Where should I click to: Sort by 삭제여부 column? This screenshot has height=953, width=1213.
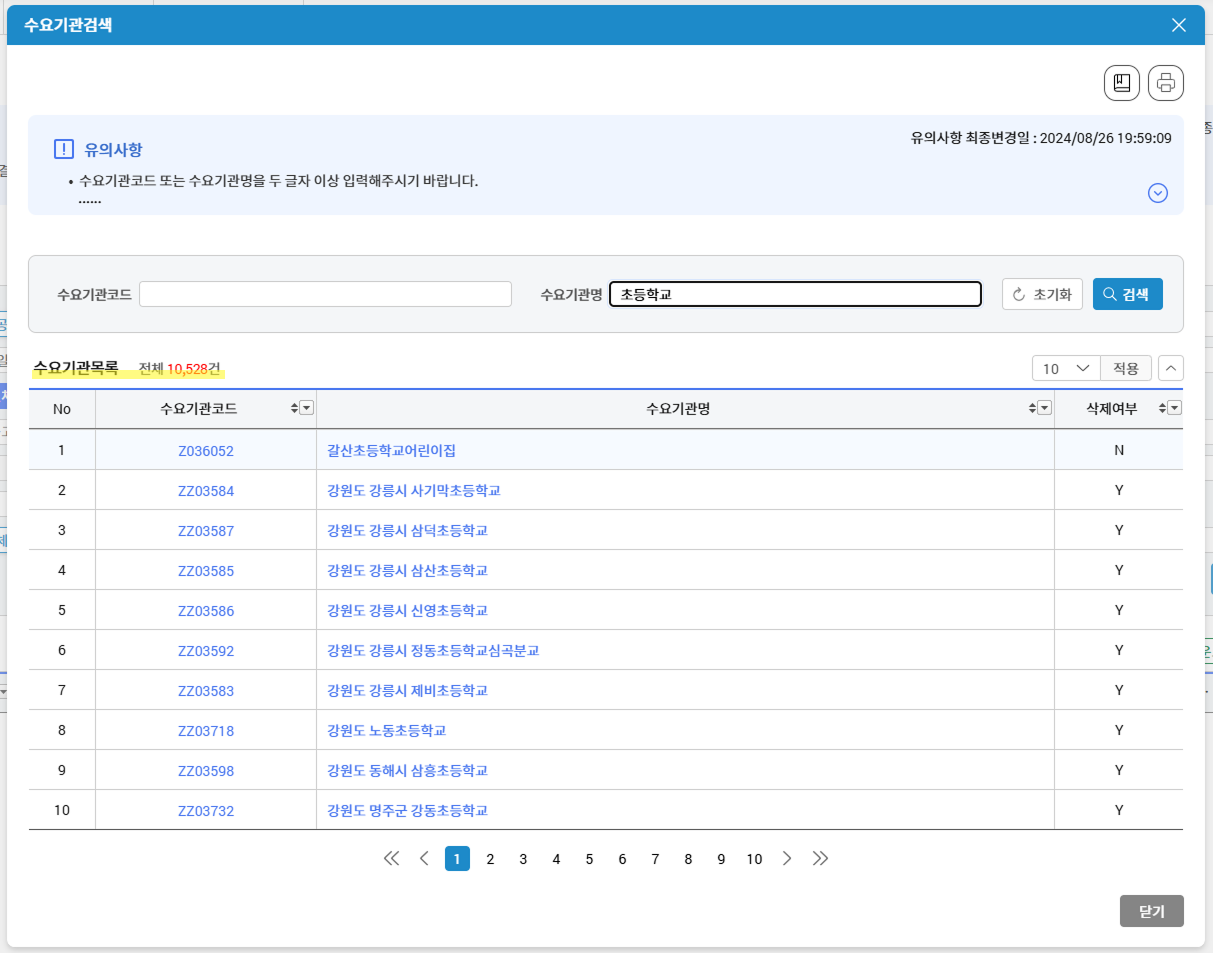[x=1162, y=408]
